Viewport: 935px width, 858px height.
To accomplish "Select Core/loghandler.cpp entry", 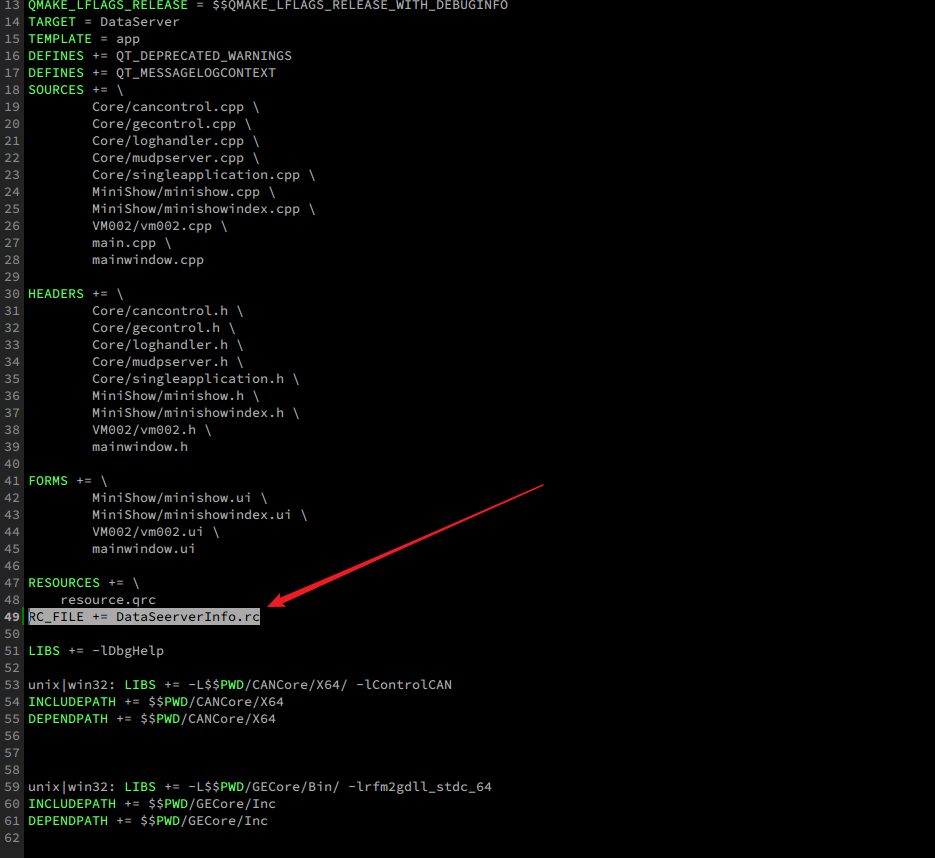I will [175, 141].
